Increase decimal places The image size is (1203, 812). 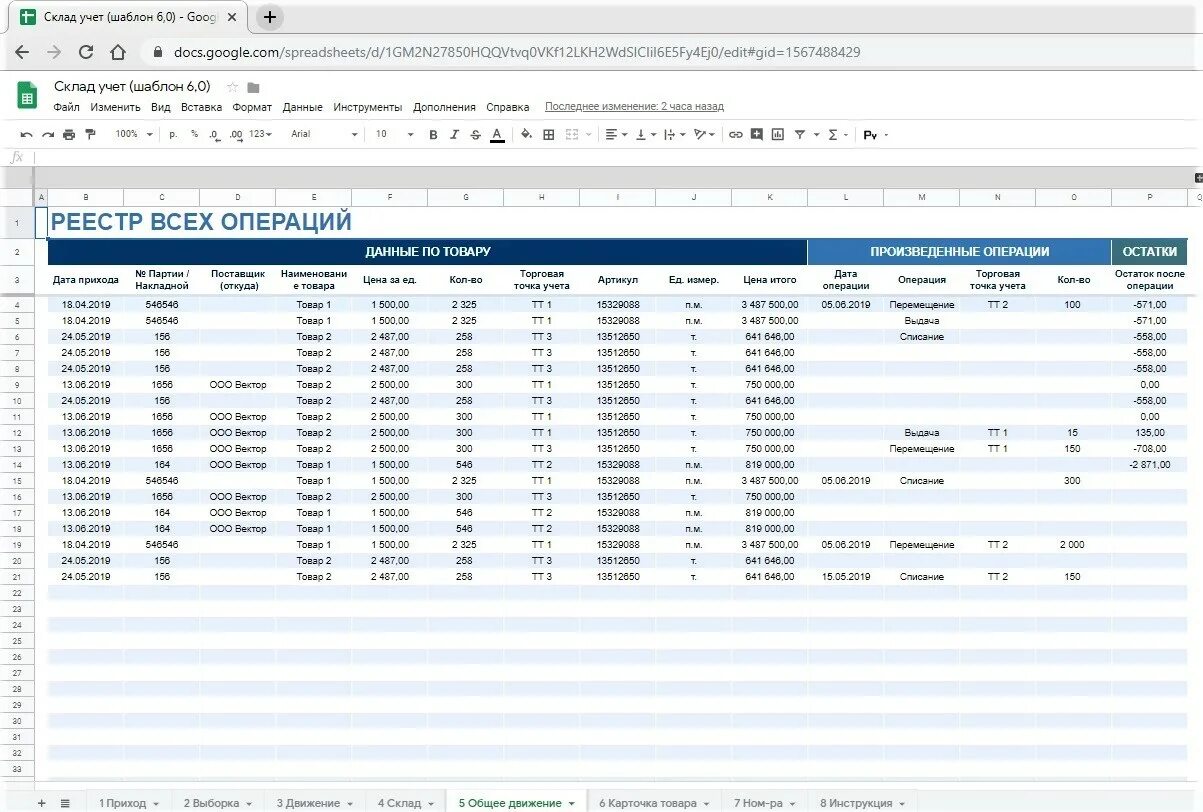236,134
